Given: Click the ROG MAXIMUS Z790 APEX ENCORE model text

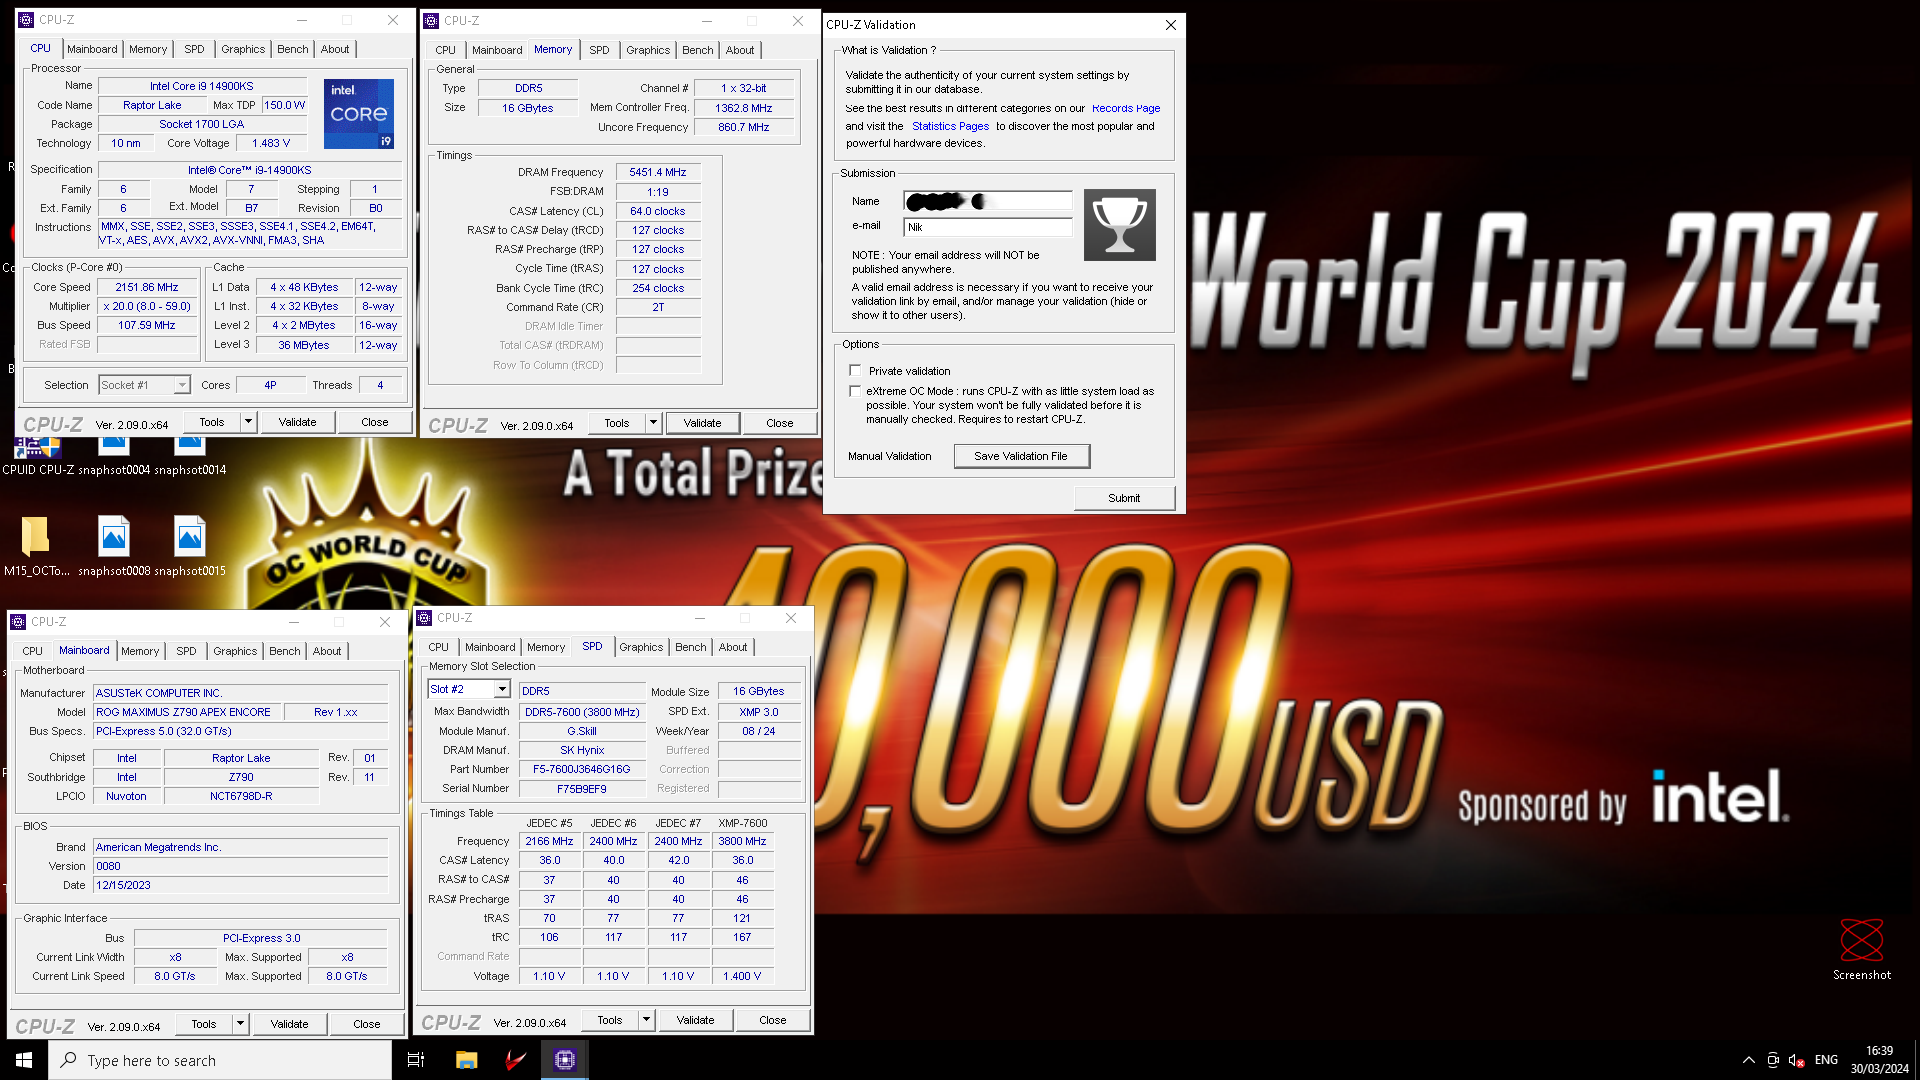Looking at the screenshot, I should tap(186, 712).
